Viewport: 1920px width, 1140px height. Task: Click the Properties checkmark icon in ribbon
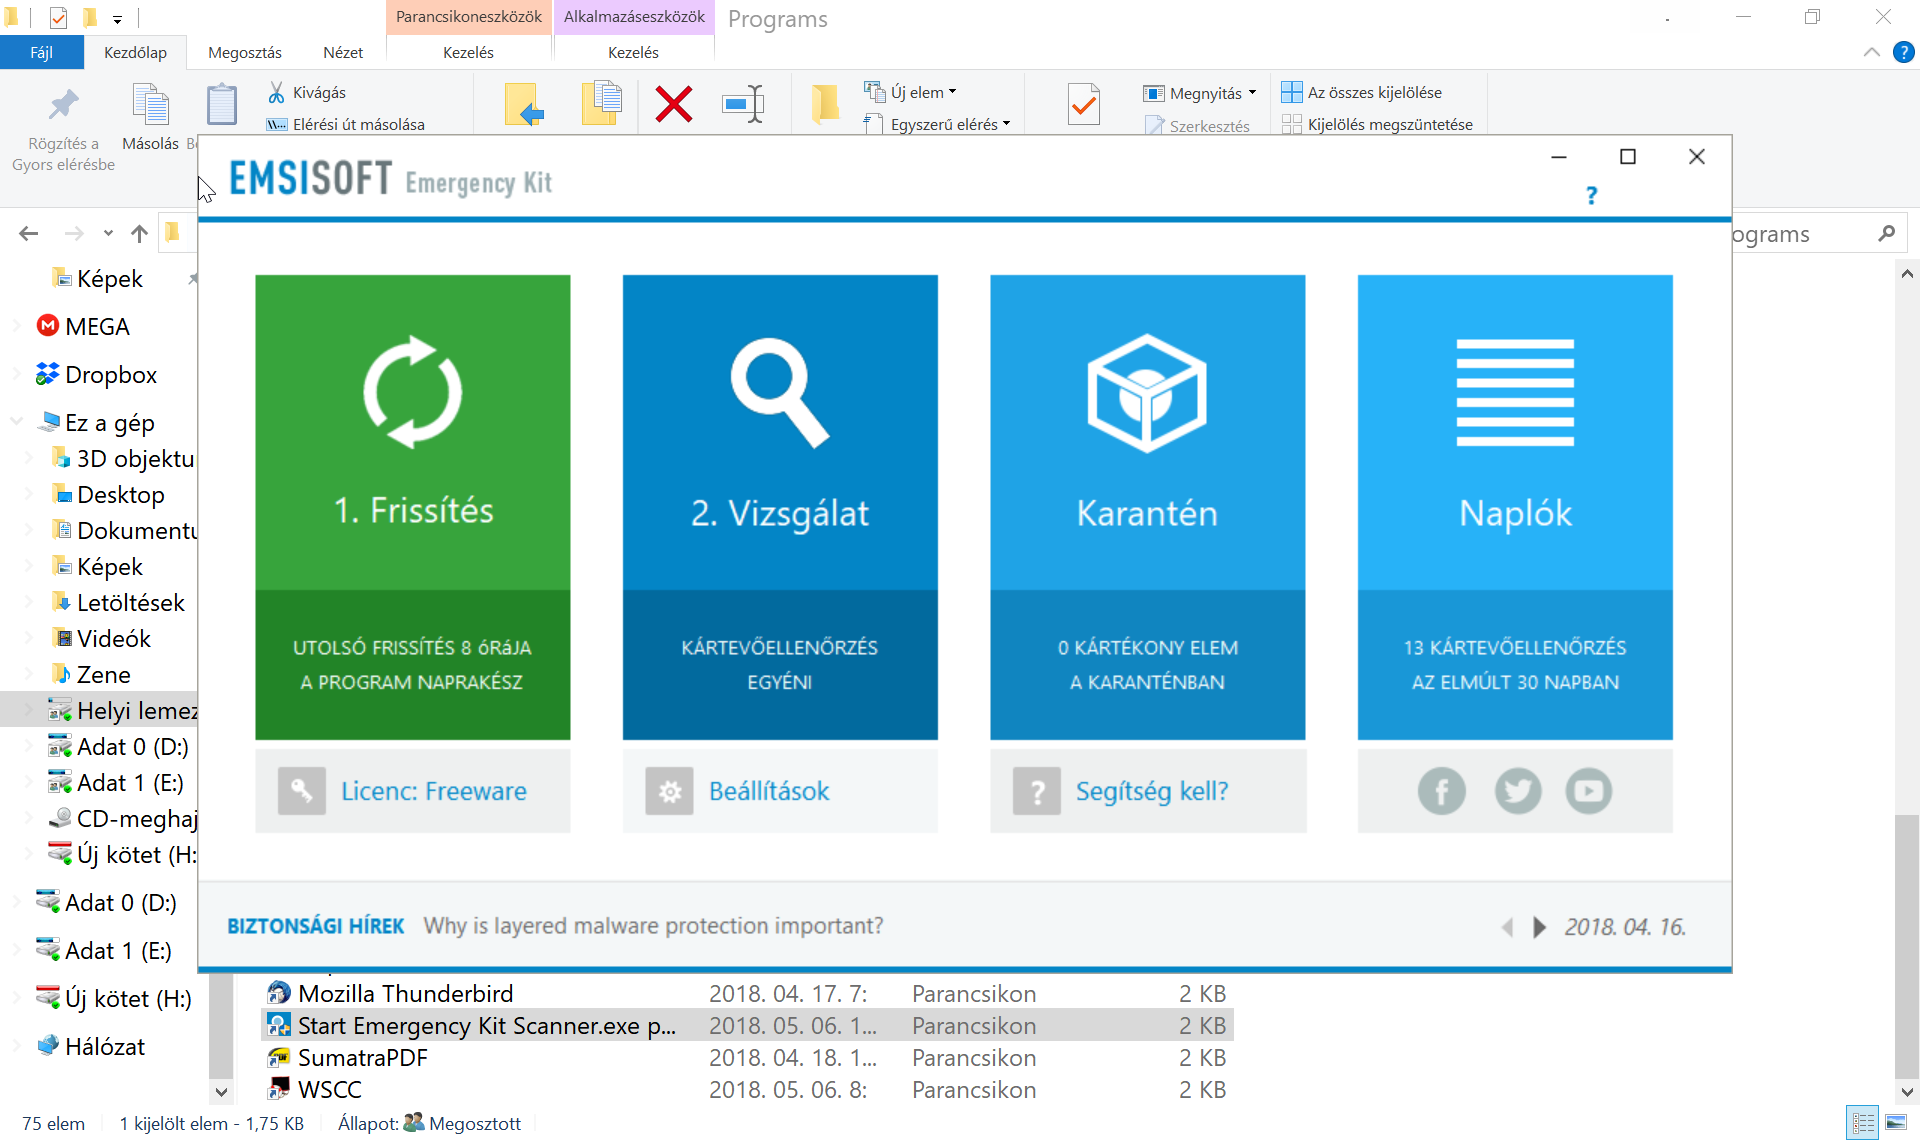coord(1084,104)
